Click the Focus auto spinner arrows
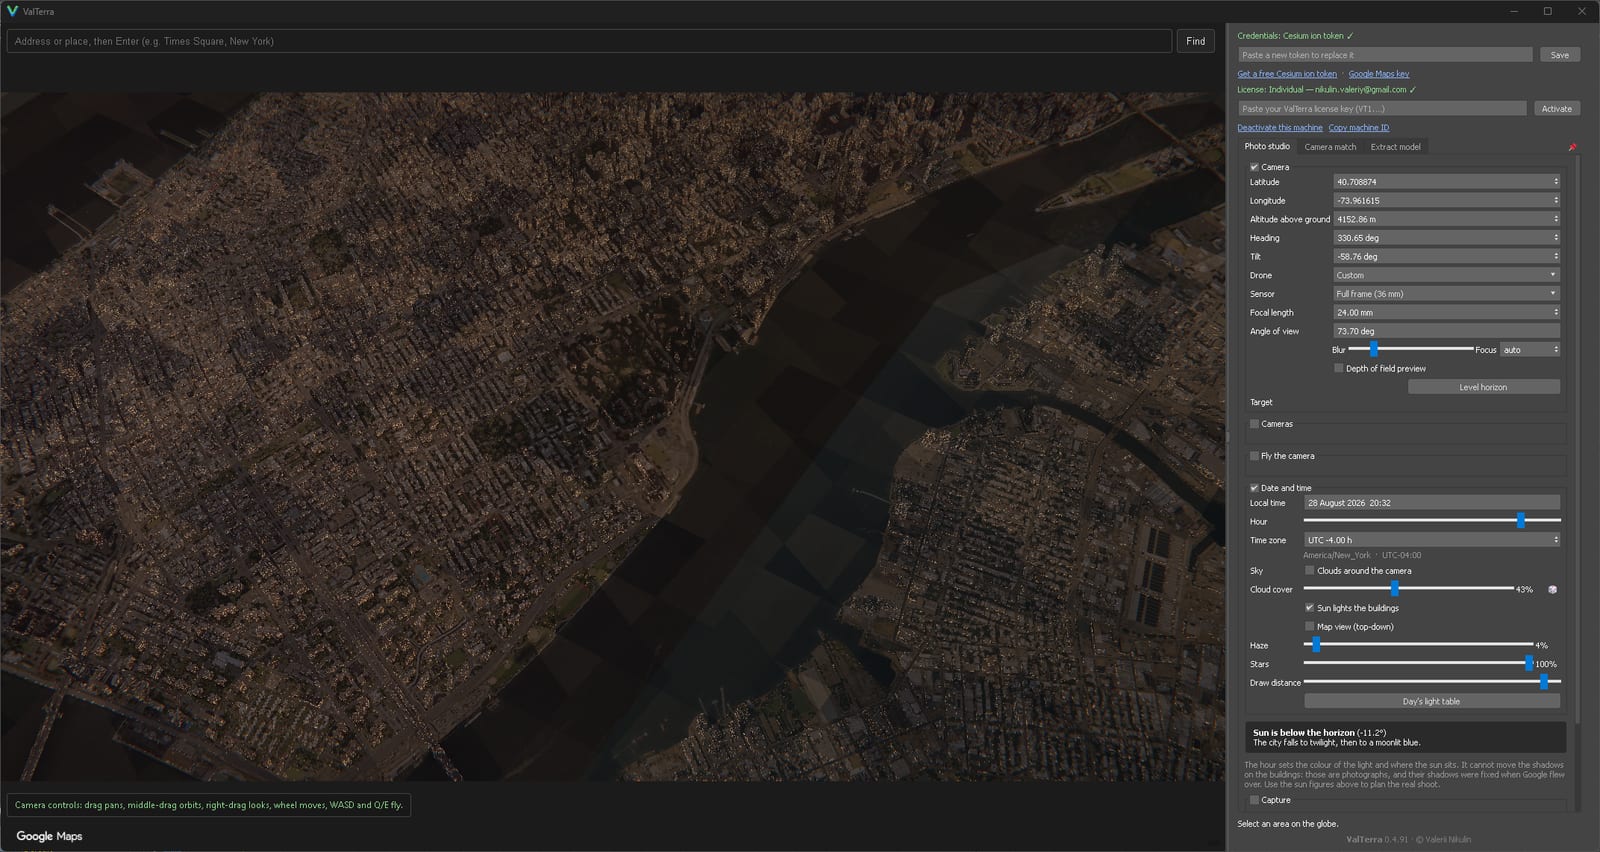1600x852 pixels. click(x=1556, y=350)
